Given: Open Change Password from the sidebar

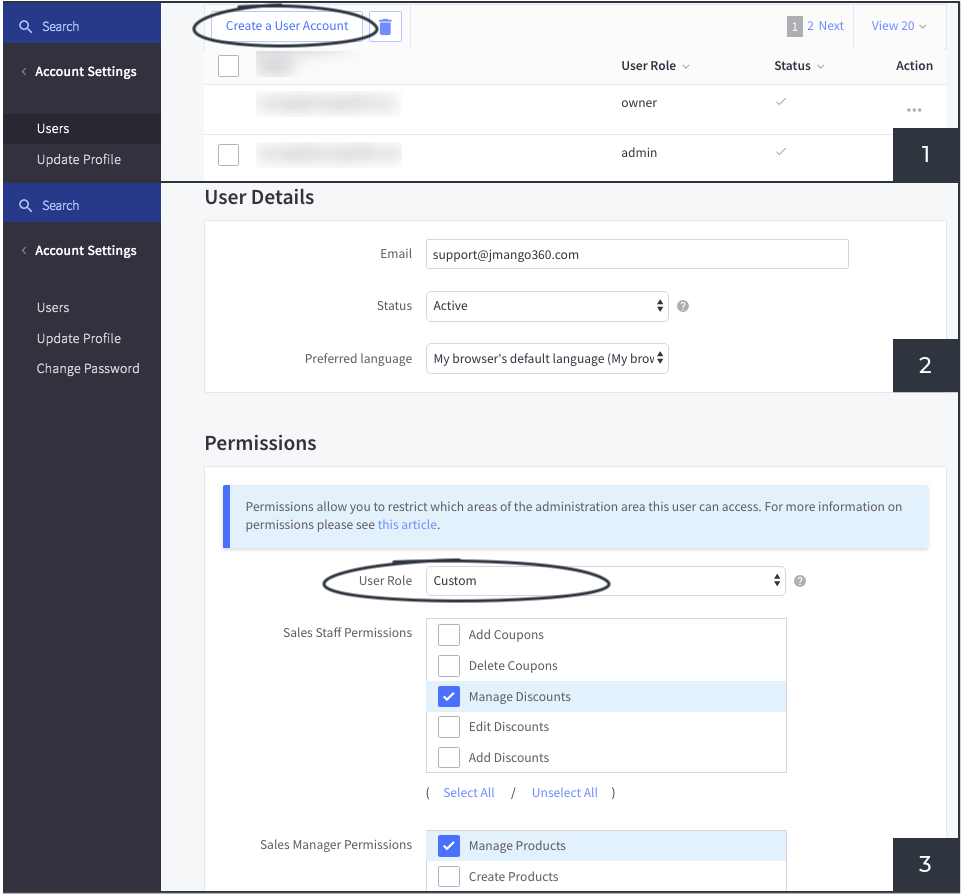Looking at the screenshot, I should tap(88, 368).
